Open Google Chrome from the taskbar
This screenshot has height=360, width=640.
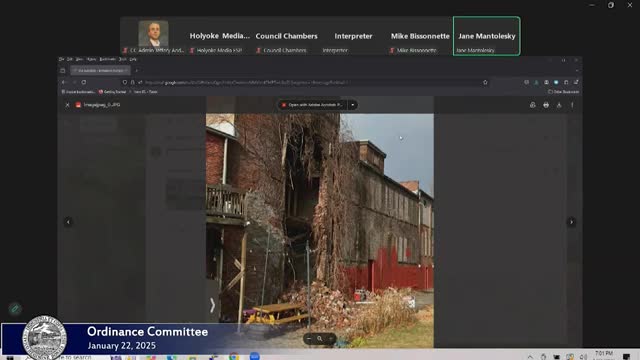pos(234,357)
